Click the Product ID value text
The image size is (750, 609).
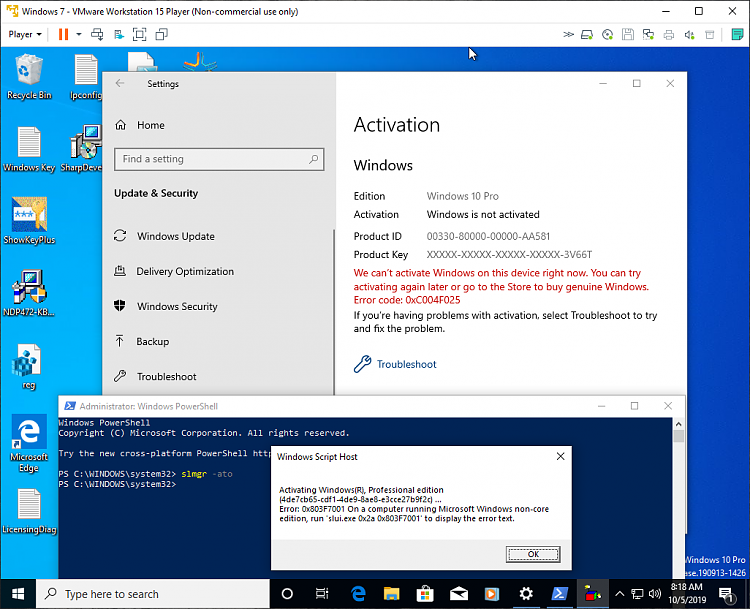pyautogui.click(x=488, y=236)
